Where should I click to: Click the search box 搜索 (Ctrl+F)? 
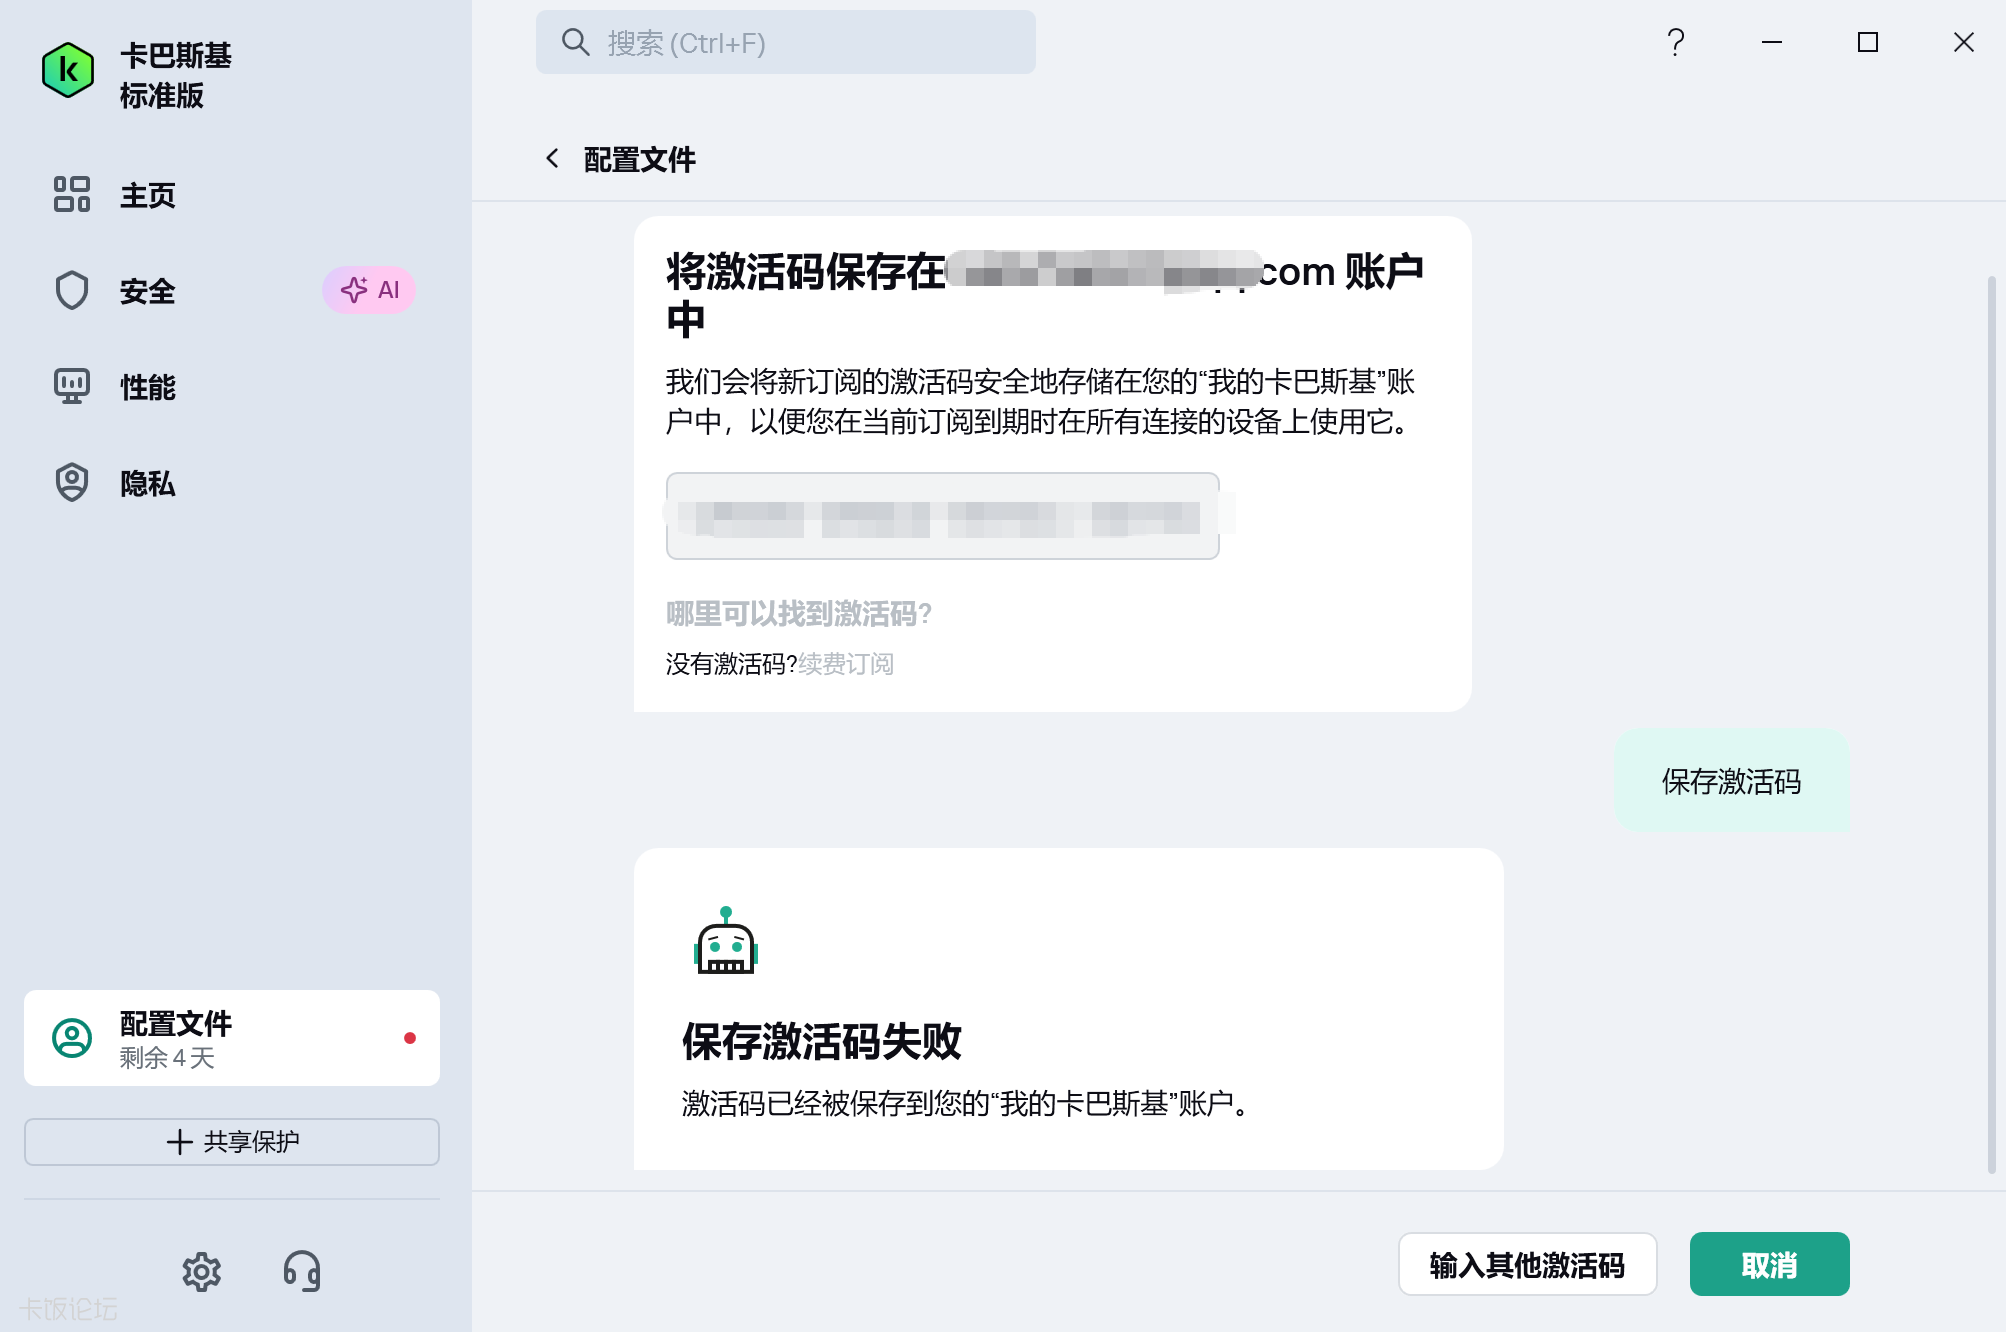(786, 42)
